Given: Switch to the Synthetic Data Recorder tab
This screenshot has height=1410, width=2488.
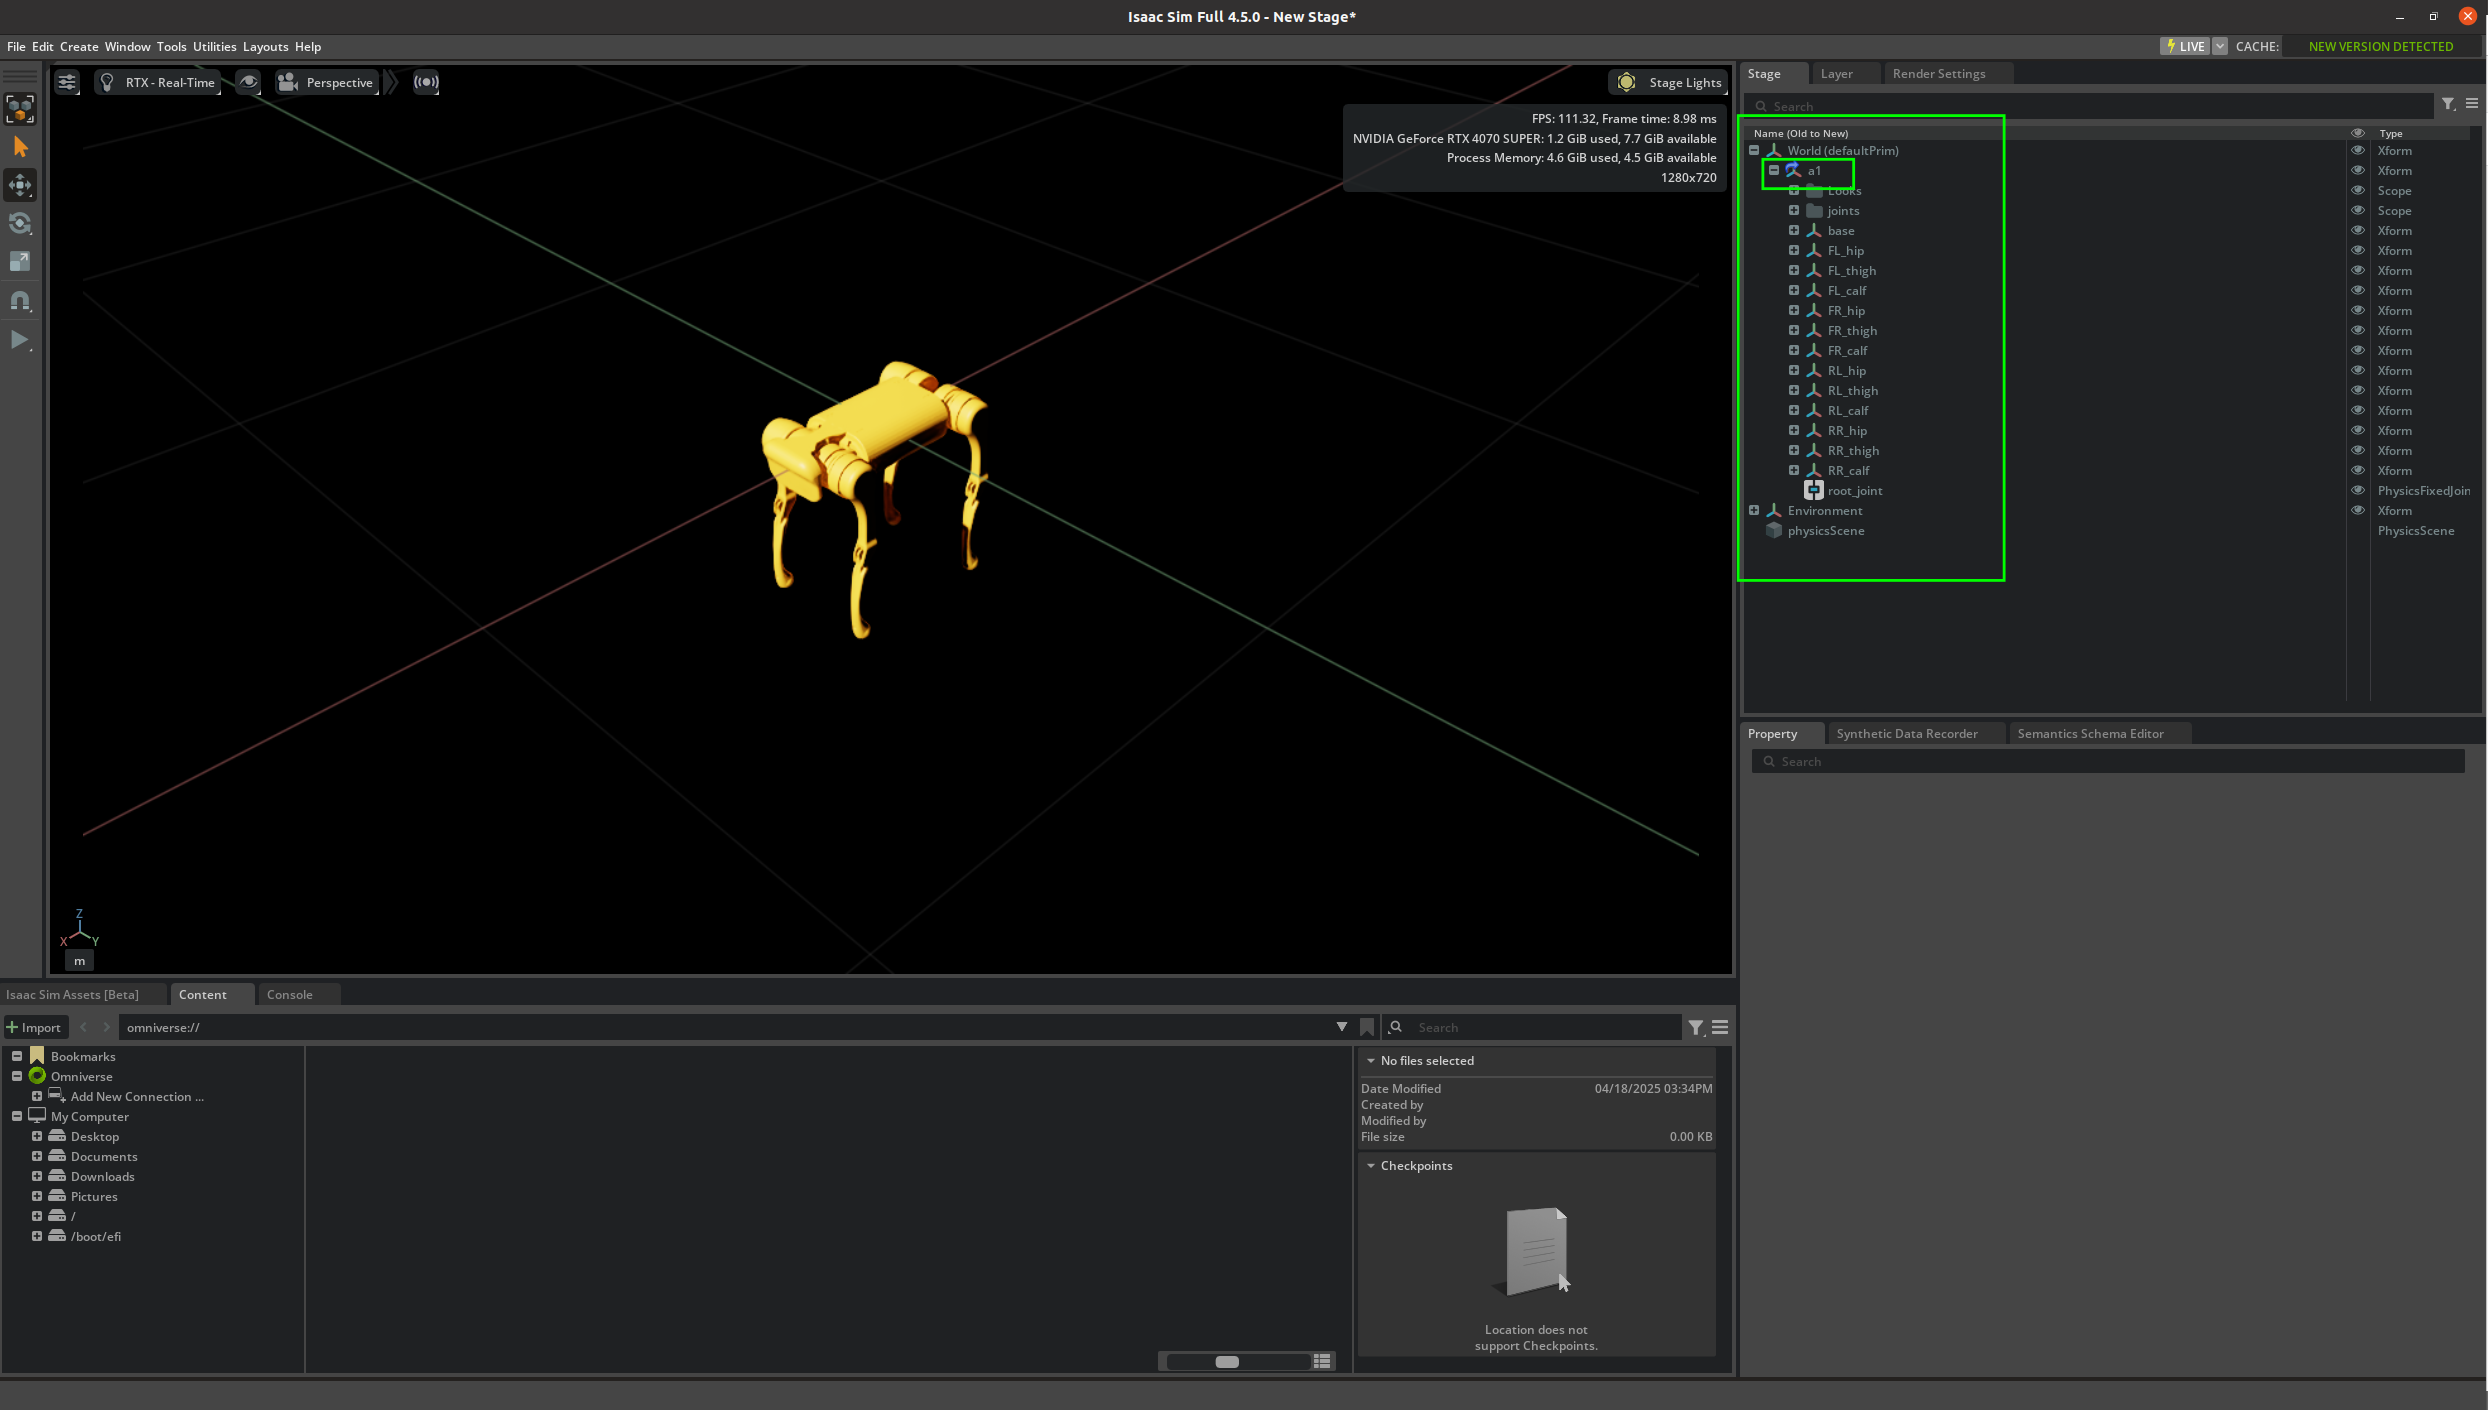Looking at the screenshot, I should [x=1907, y=734].
